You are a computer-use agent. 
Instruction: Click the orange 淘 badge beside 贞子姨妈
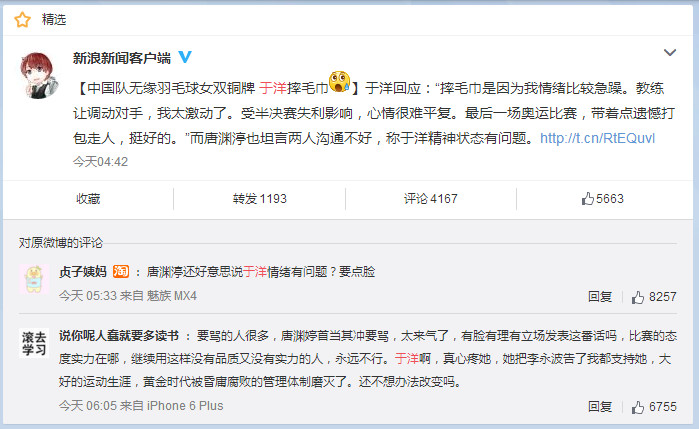point(121,271)
